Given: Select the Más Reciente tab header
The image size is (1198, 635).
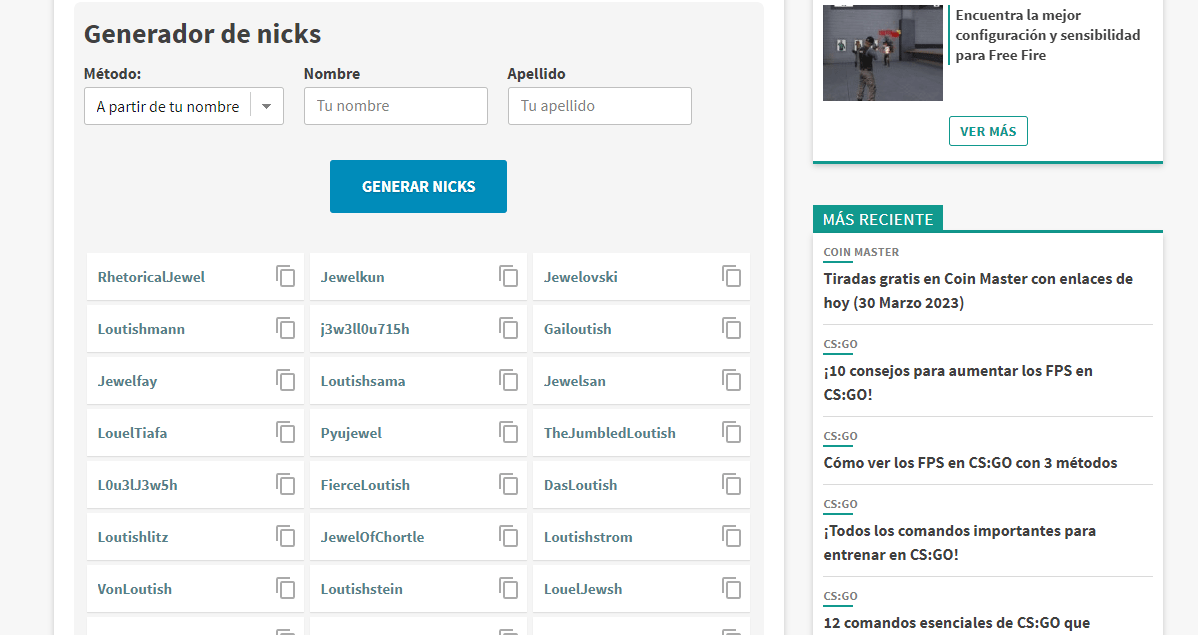Looking at the screenshot, I should [878, 219].
